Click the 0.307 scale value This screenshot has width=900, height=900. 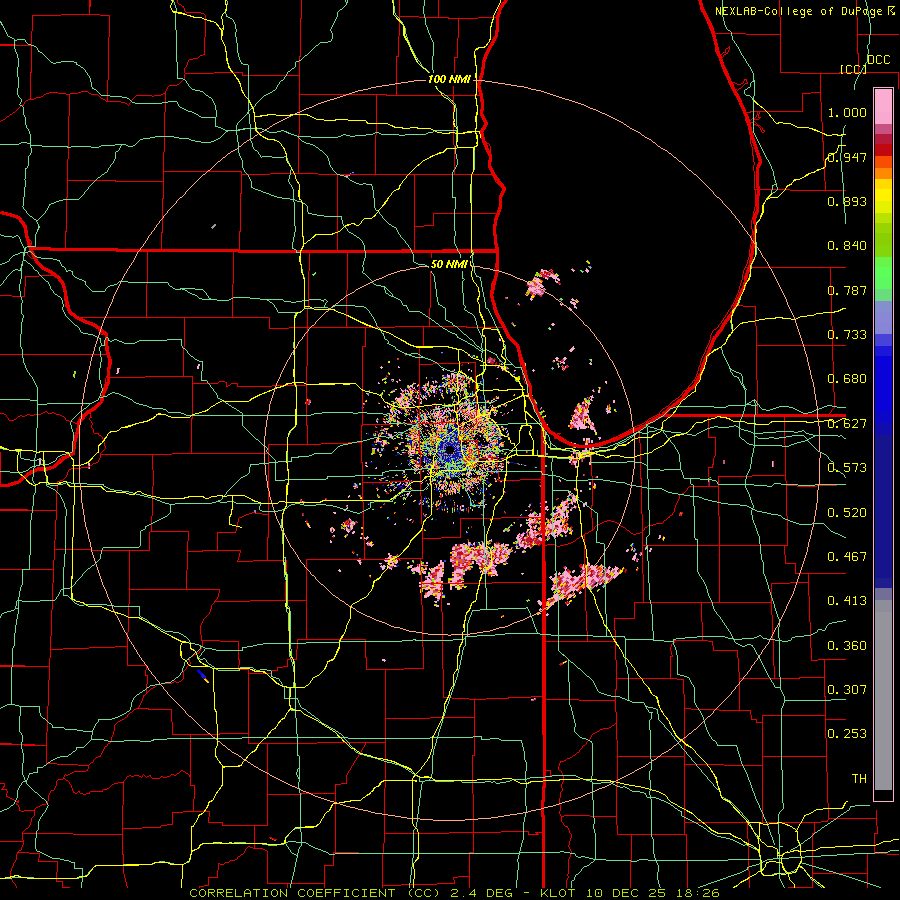[x=847, y=689]
